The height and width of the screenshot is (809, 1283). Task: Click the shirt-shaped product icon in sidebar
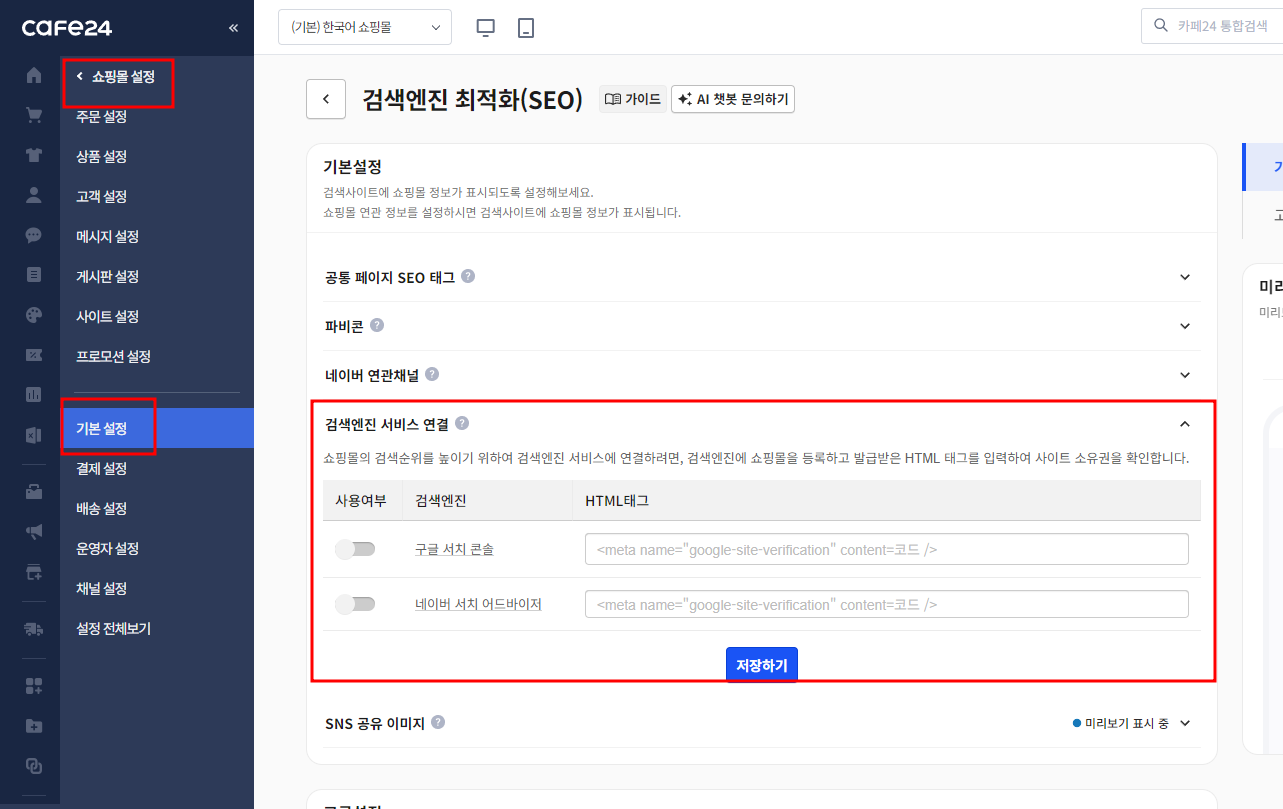click(x=33, y=156)
